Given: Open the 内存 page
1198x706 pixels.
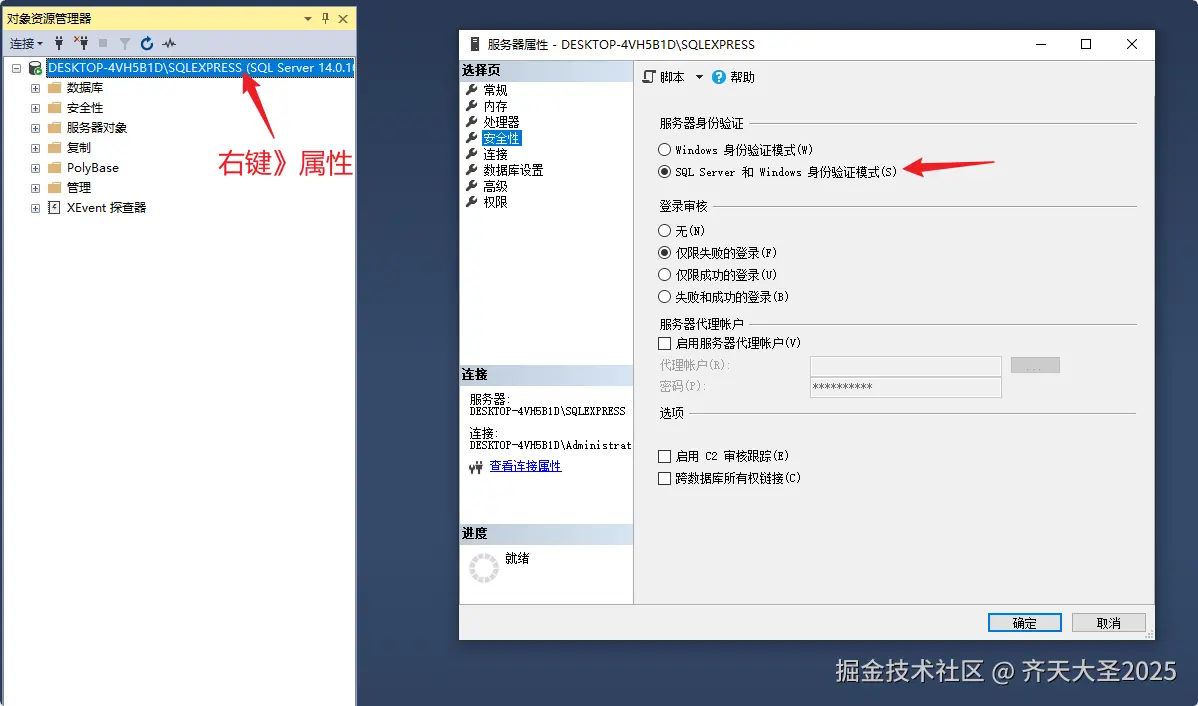Looking at the screenshot, I should click(495, 106).
